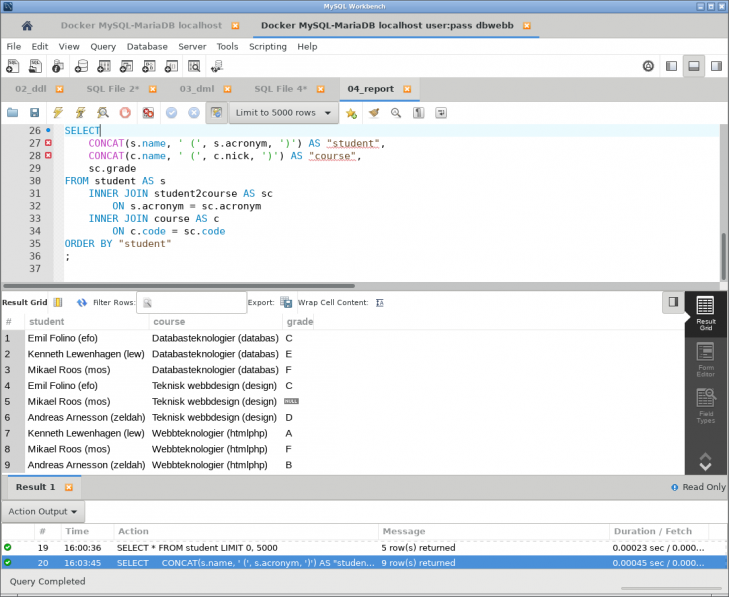Click error marker on line 27
Viewport: 729px width, 597px height.
pos(48,143)
